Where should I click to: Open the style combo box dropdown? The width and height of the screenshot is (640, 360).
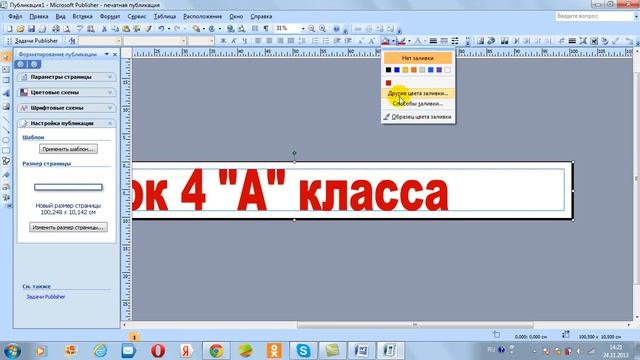(119, 41)
